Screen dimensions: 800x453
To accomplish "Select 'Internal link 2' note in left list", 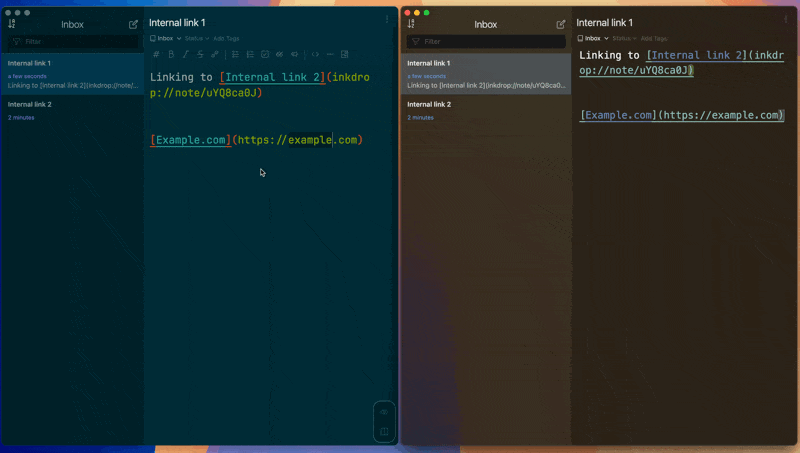I will point(30,104).
